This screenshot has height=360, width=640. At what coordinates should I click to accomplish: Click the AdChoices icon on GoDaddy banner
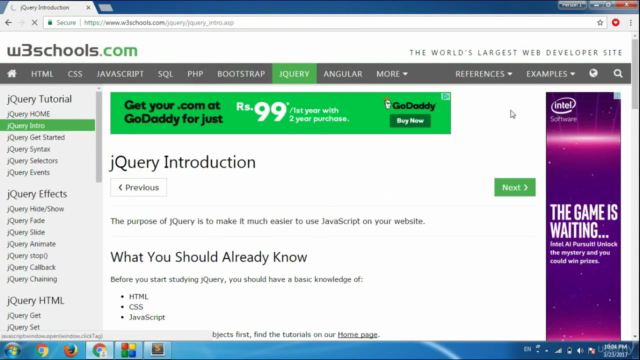pyautogui.click(x=446, y=97)
